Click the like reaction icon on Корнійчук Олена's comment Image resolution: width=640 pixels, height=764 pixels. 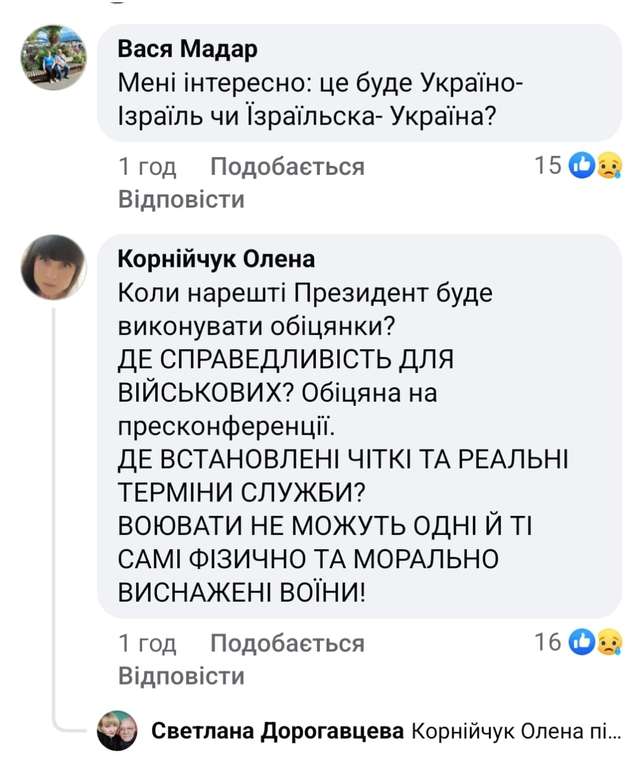582,642
